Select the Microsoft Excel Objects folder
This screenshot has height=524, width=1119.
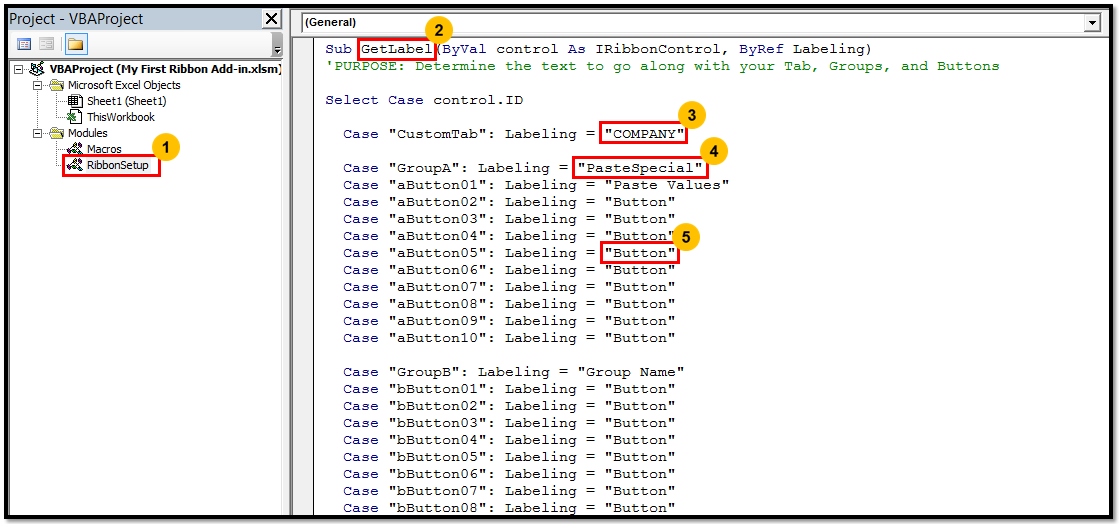click(124, 85)
